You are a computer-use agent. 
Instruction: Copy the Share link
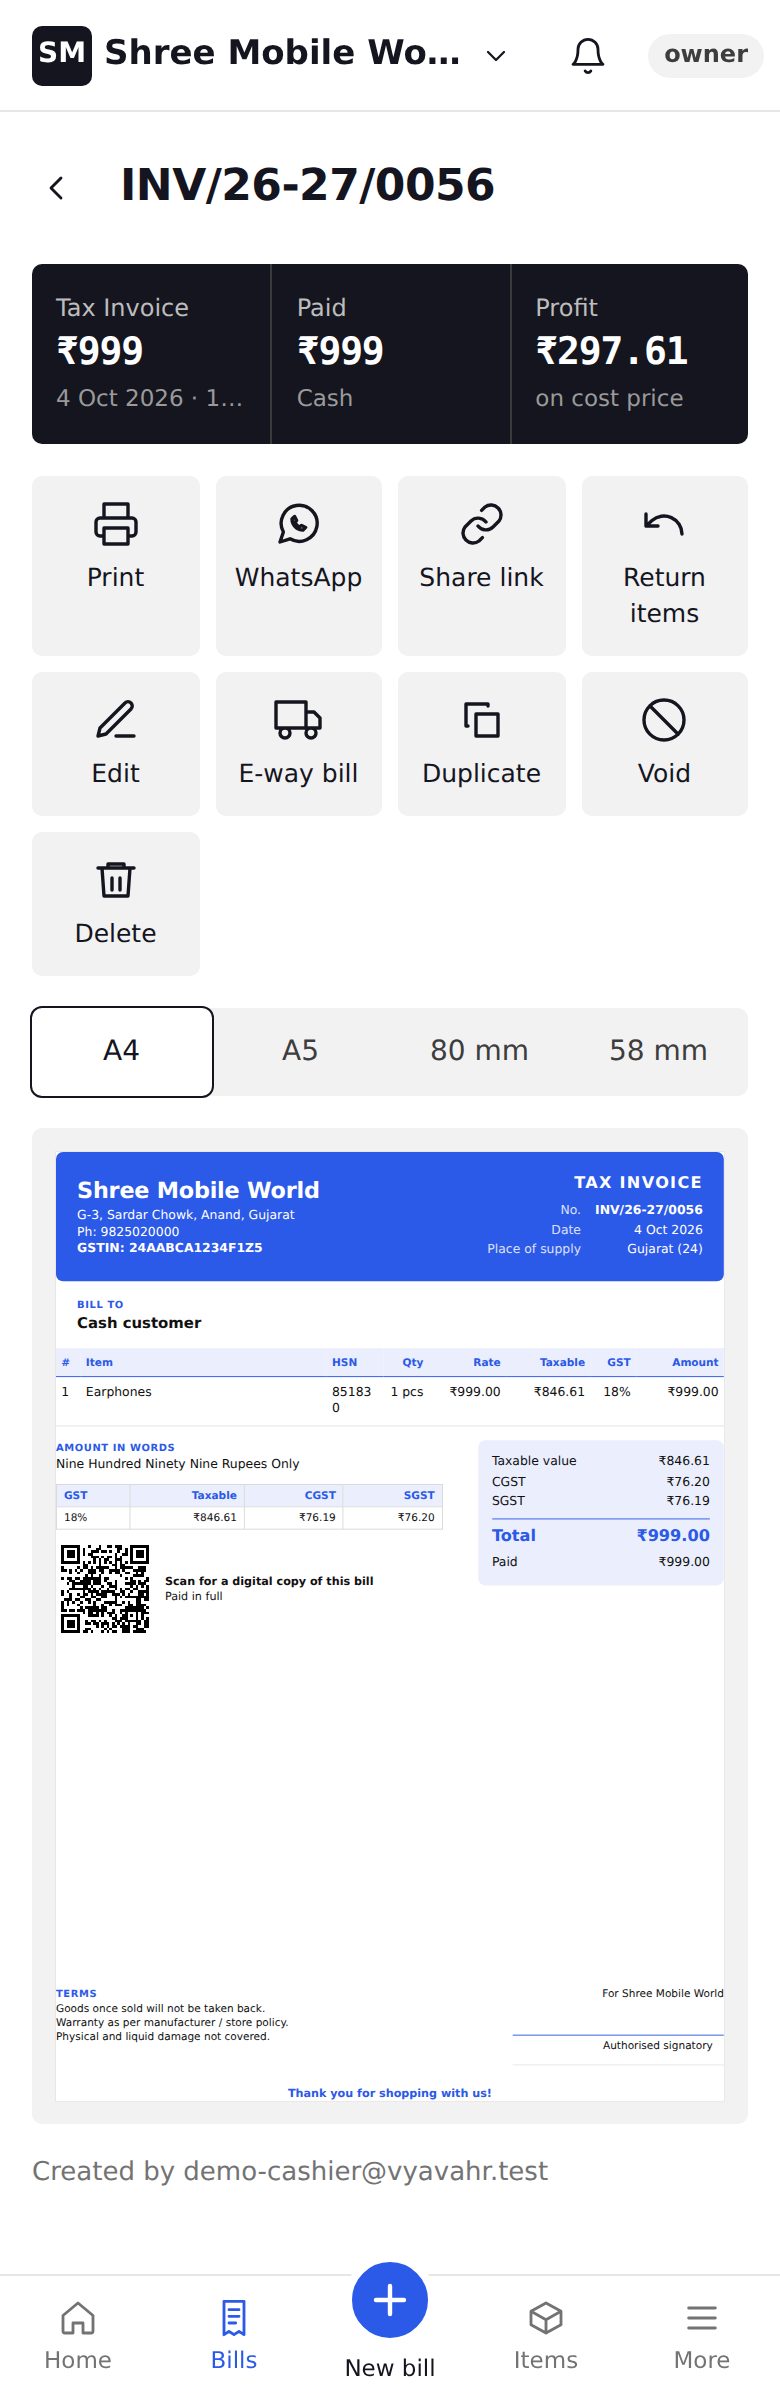pyautogui.click(x=482, y=566)
